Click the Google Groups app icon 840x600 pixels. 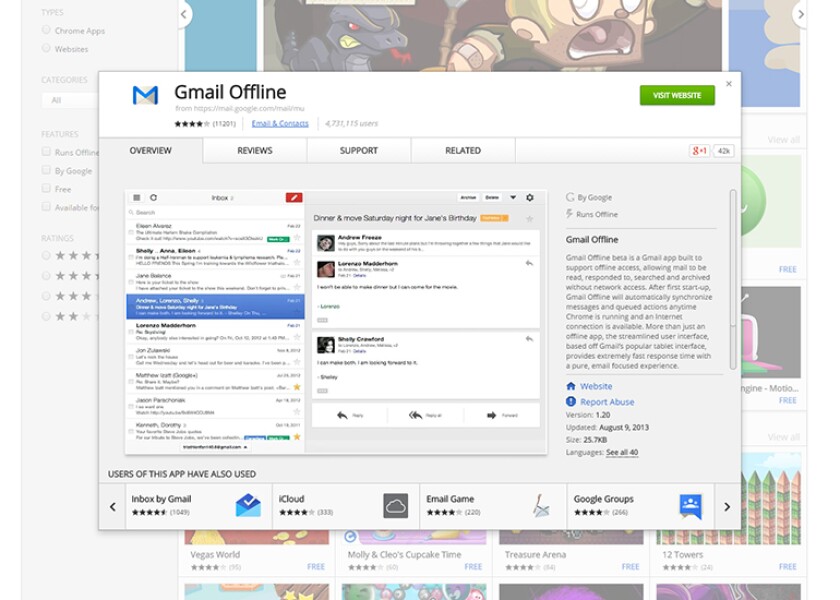[691, 506]
